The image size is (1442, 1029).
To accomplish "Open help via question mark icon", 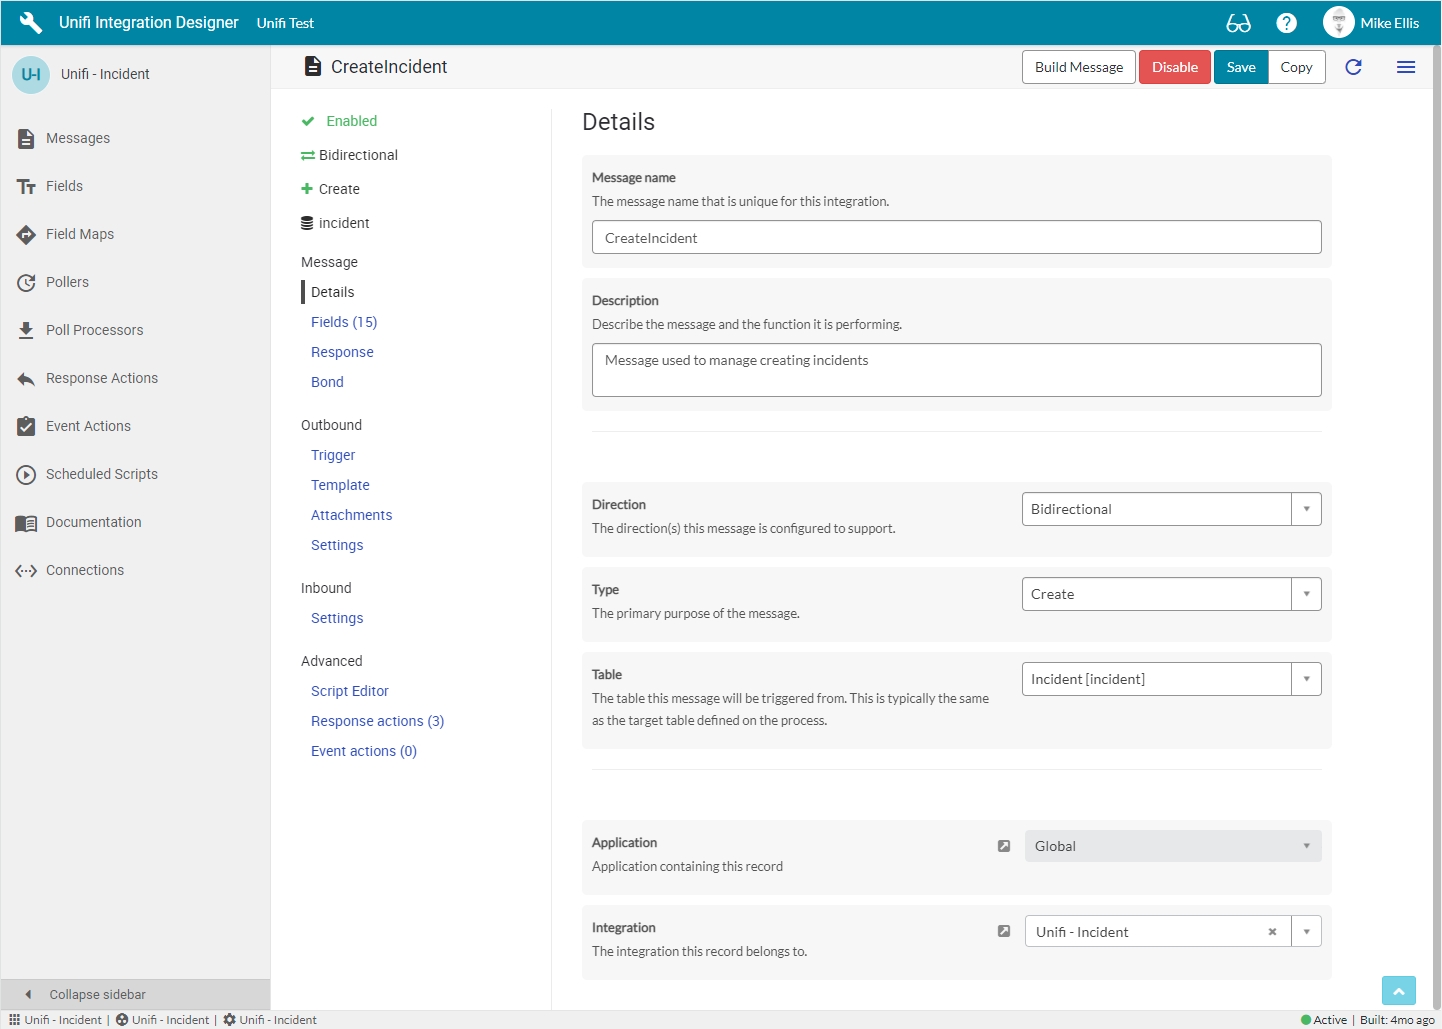I will tap(1287, 23).
